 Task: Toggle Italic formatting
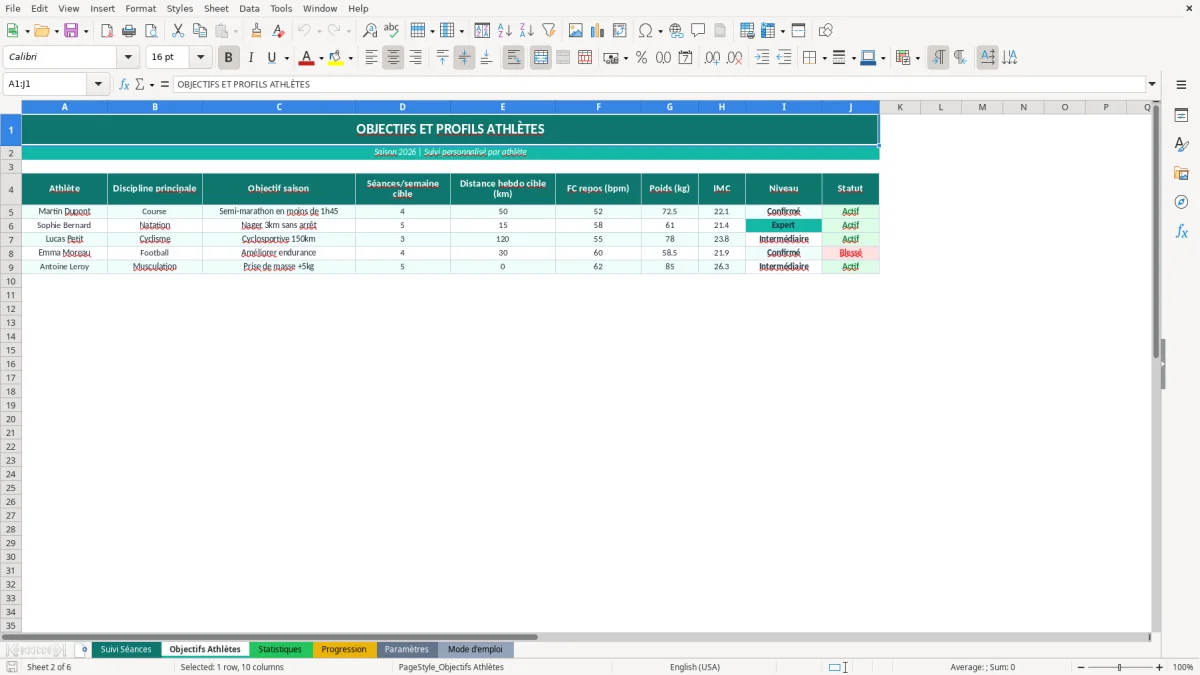click(251, 58)
